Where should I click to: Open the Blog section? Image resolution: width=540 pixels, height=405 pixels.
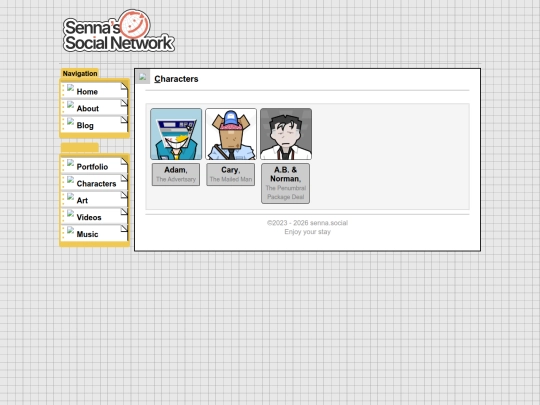point(94,125)
